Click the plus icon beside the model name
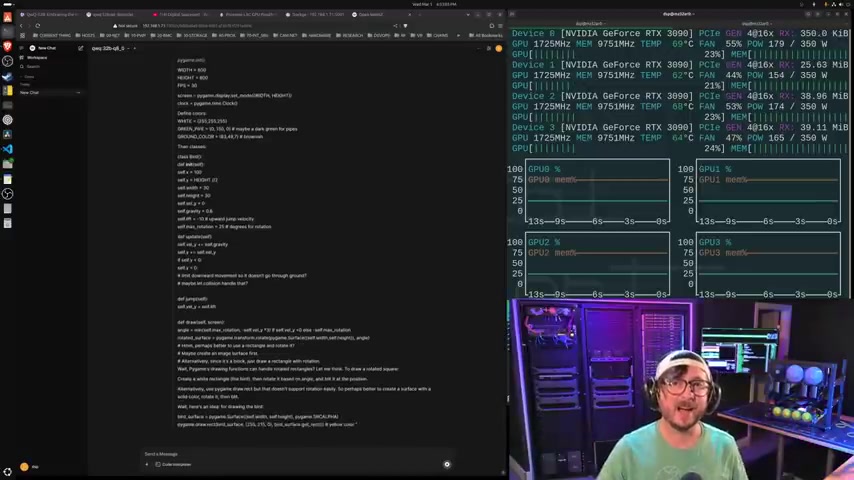 click(x=135, y=48)
